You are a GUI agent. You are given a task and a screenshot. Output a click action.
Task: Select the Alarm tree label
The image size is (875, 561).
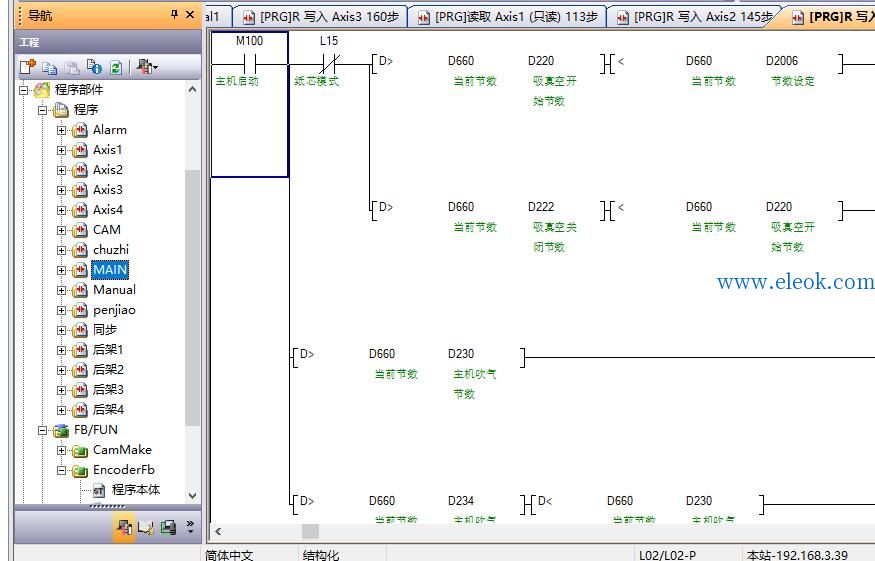[110, 130]
